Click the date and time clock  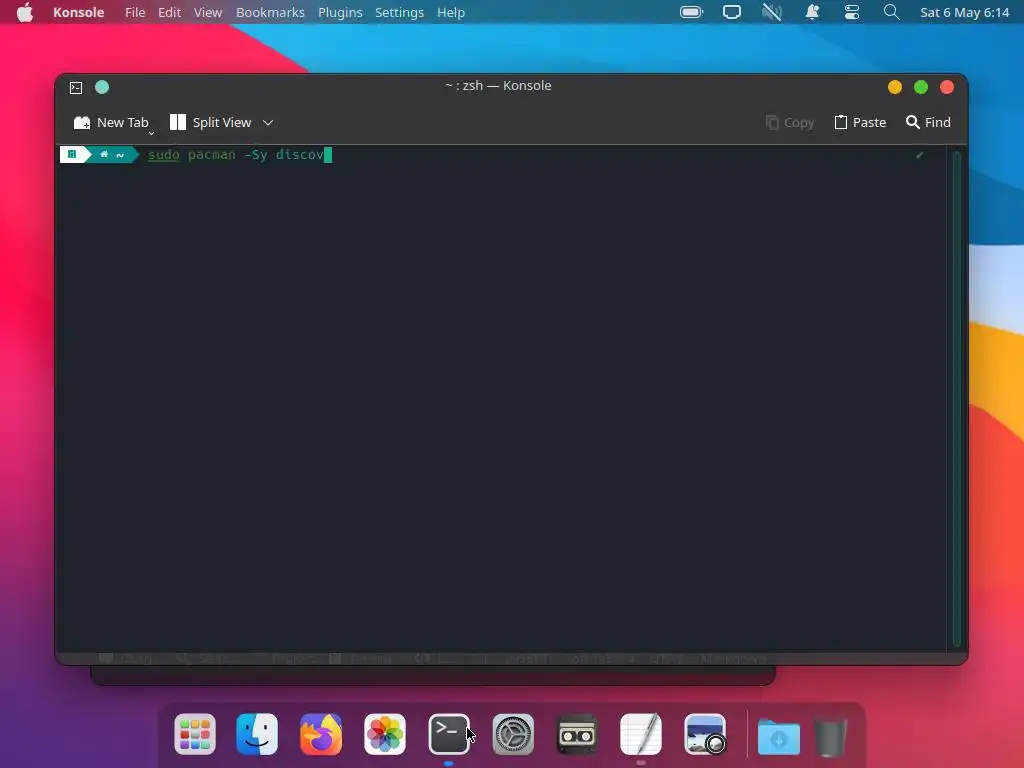[x=964, y=12]
